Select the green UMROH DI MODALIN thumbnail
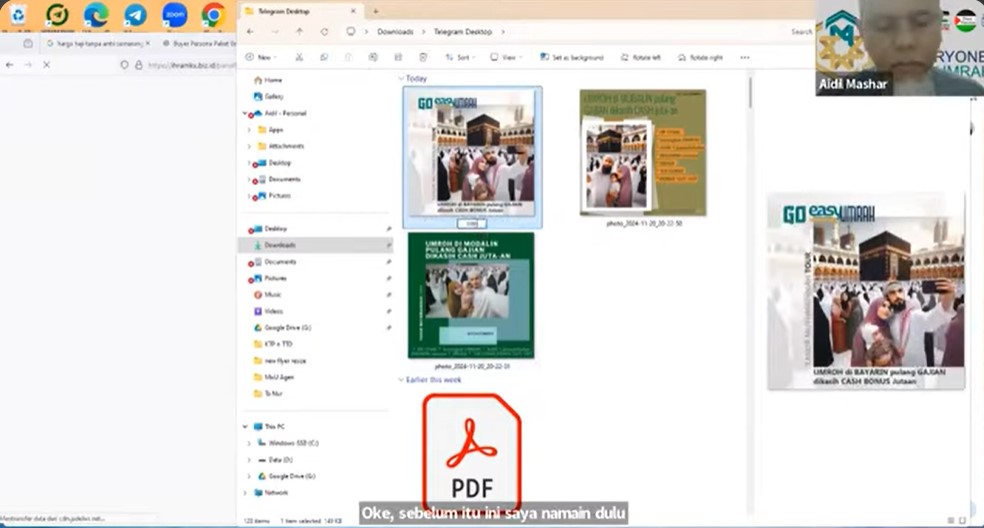The width and height of the screenshot is (984, 528). point(470,295)
